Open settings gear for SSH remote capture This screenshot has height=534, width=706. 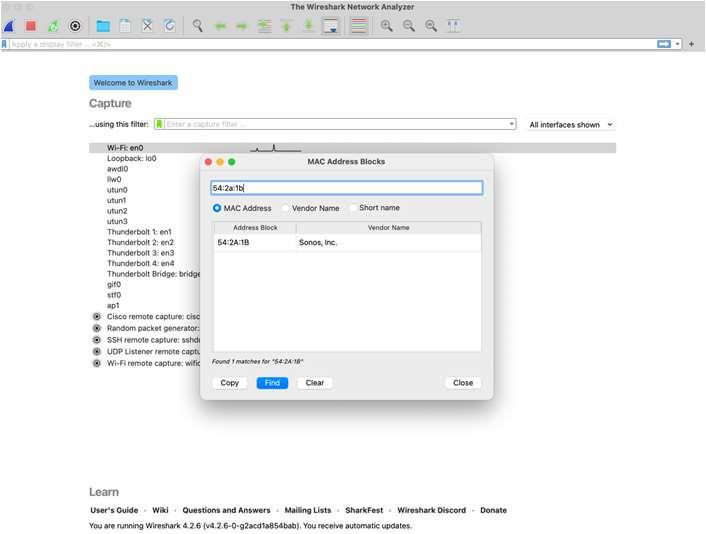pos(96,340)
